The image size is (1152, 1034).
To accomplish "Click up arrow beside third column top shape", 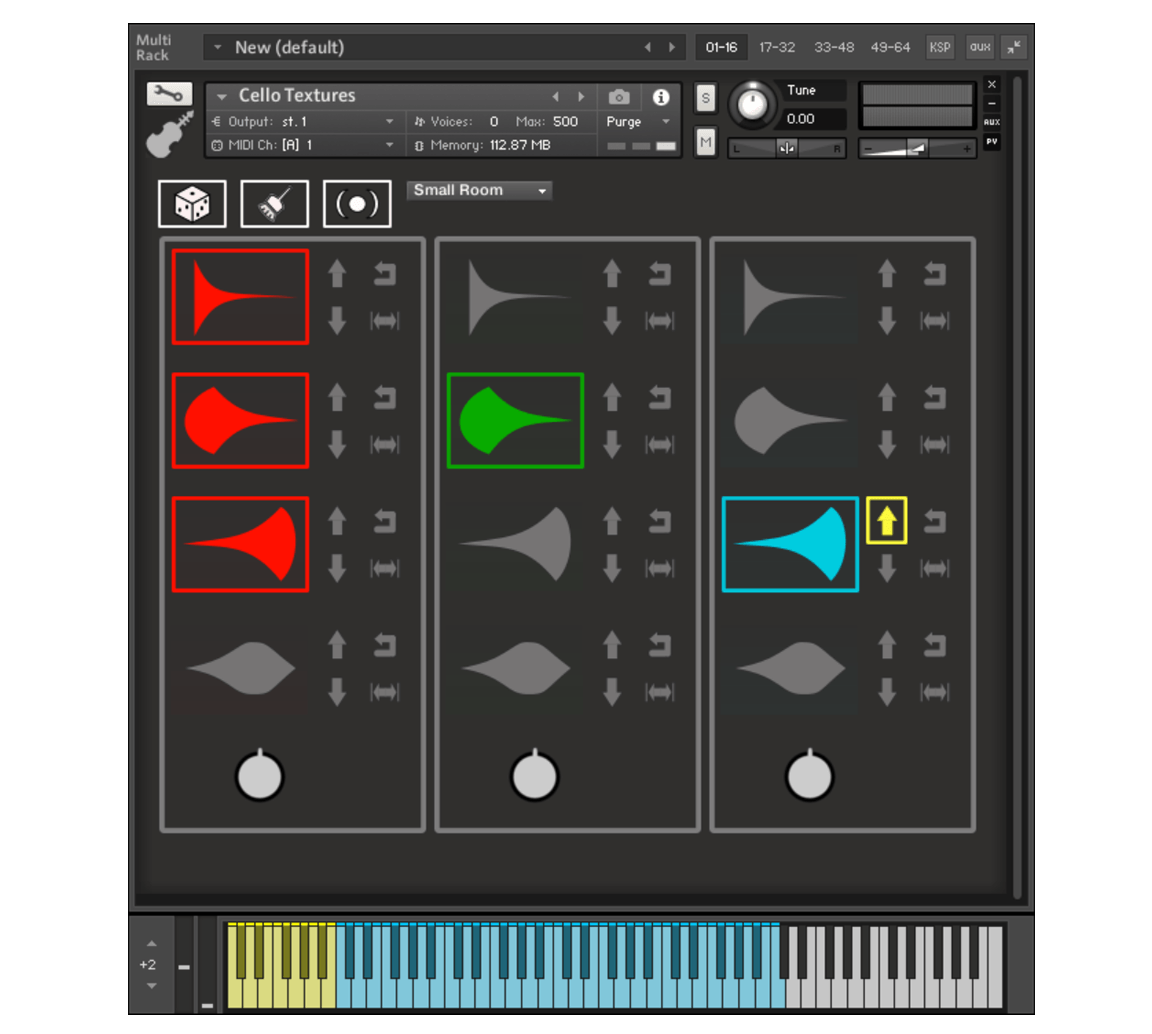I will [887, 273].
